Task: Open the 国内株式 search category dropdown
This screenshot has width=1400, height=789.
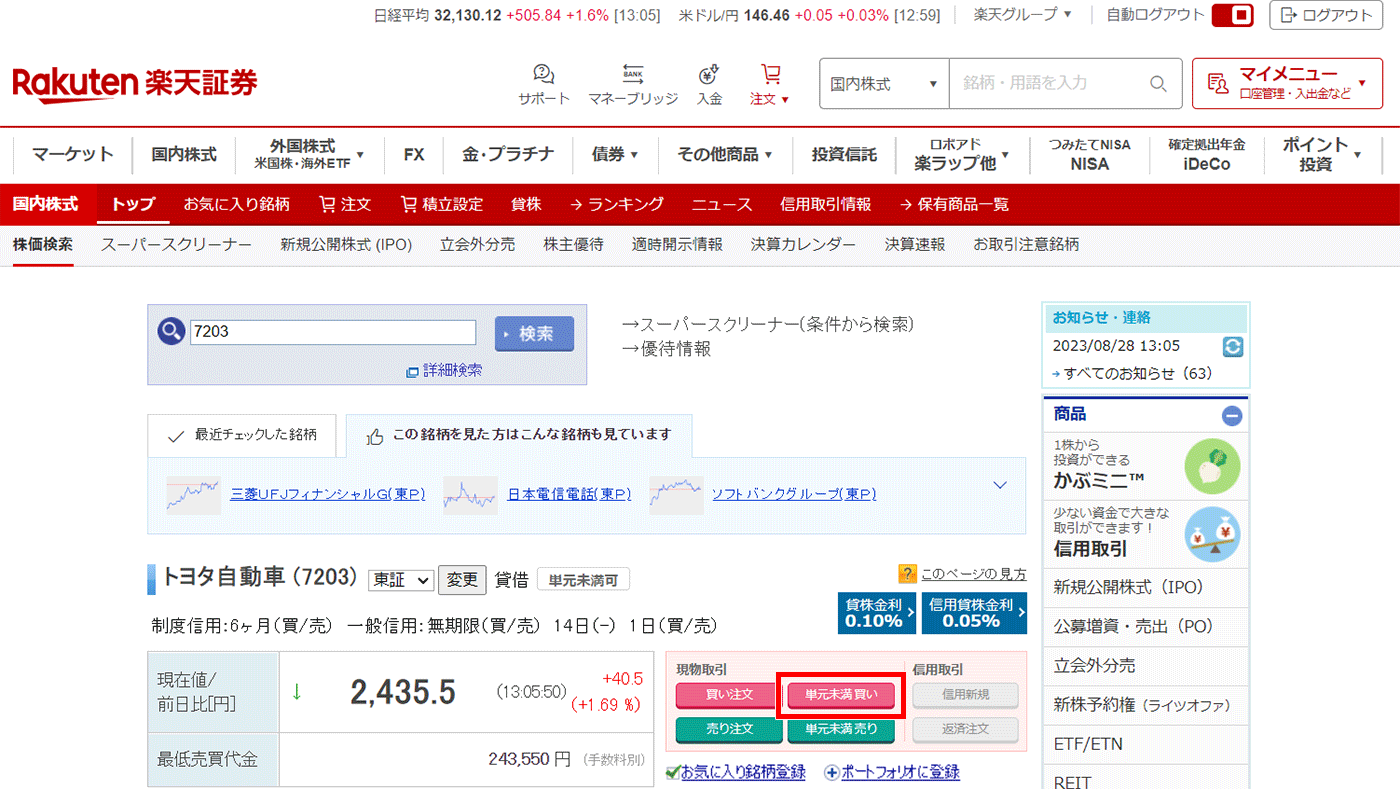Action: click(x=884, y=84)
